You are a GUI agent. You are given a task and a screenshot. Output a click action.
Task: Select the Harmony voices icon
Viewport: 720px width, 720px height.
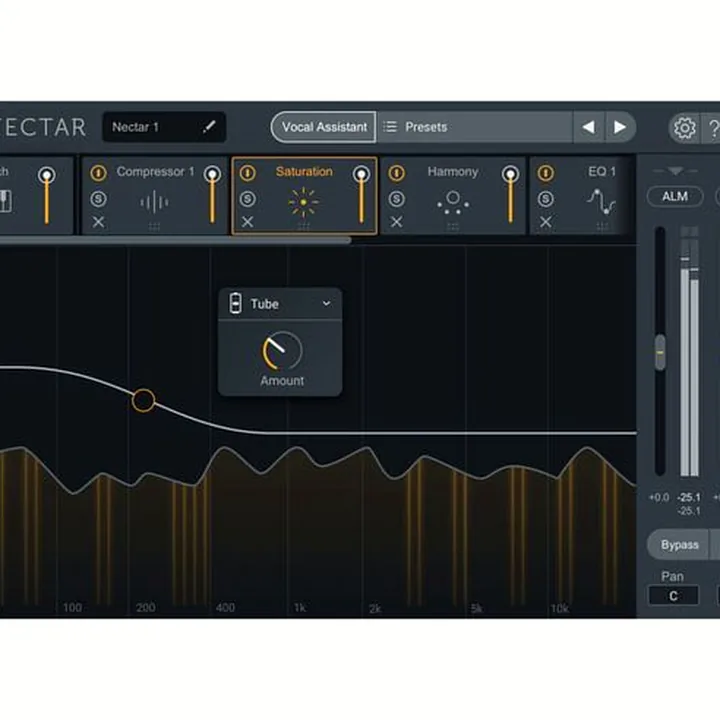tap(453, 202)
